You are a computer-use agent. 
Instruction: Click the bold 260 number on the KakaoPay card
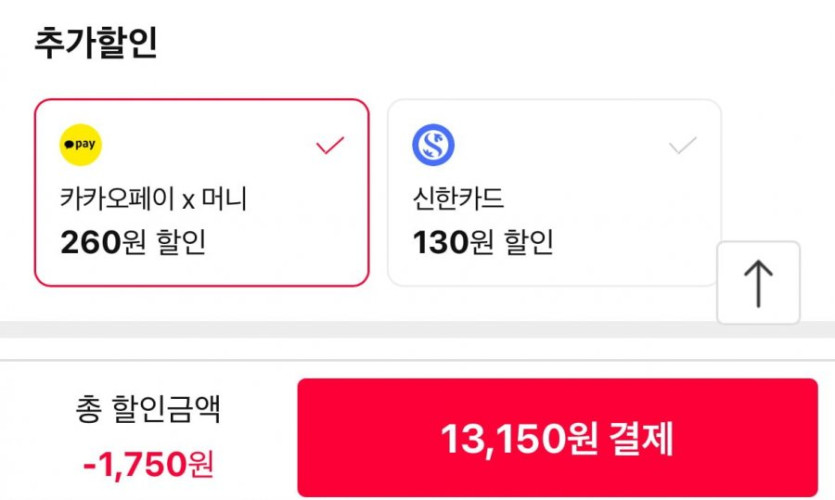(90, 242)
